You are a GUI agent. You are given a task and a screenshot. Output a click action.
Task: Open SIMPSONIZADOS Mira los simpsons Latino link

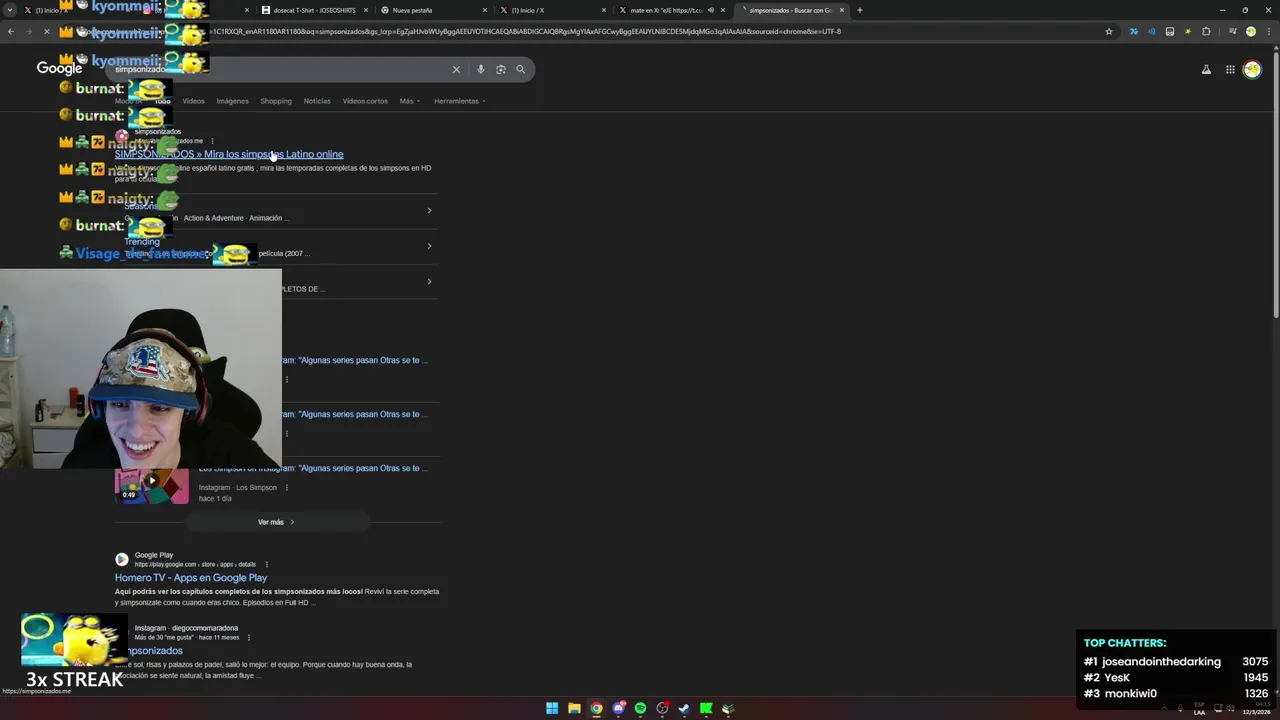[x=229, y=154]
